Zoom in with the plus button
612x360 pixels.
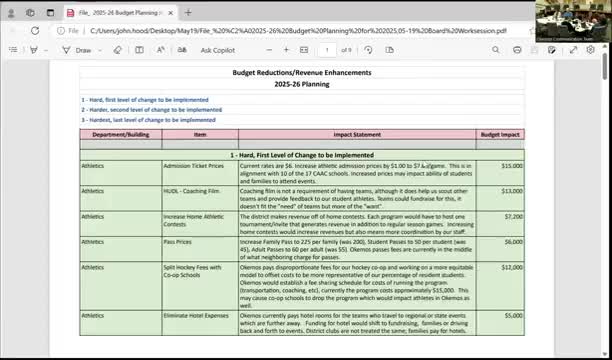[286, 50]
